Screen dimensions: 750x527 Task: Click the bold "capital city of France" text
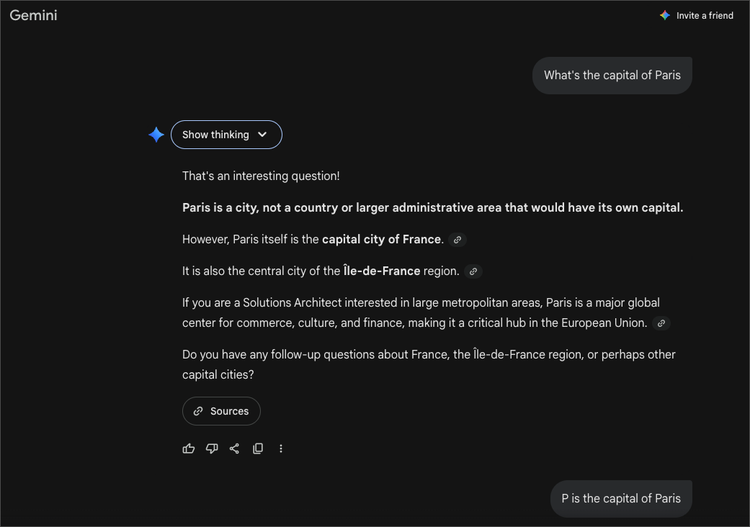[x=381, y=240]
